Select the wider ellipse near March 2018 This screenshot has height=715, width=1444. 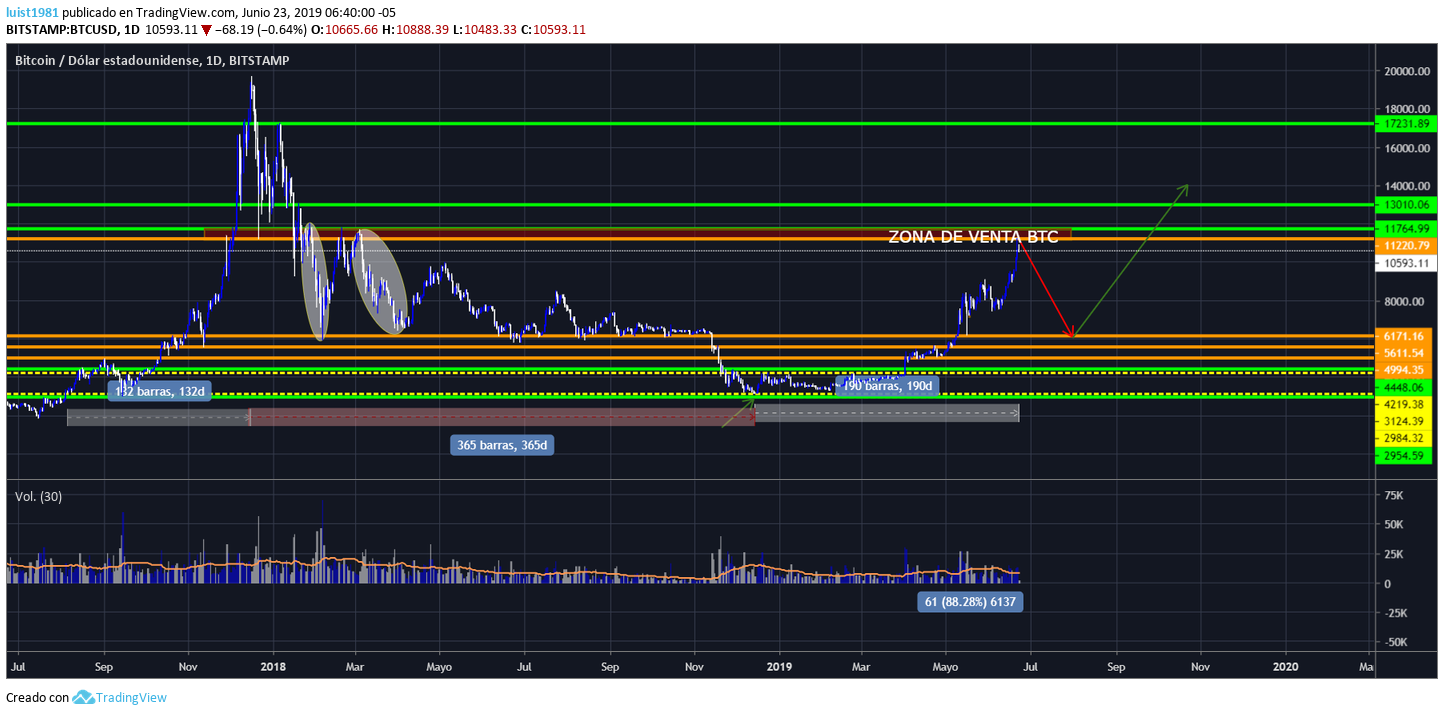382,281
